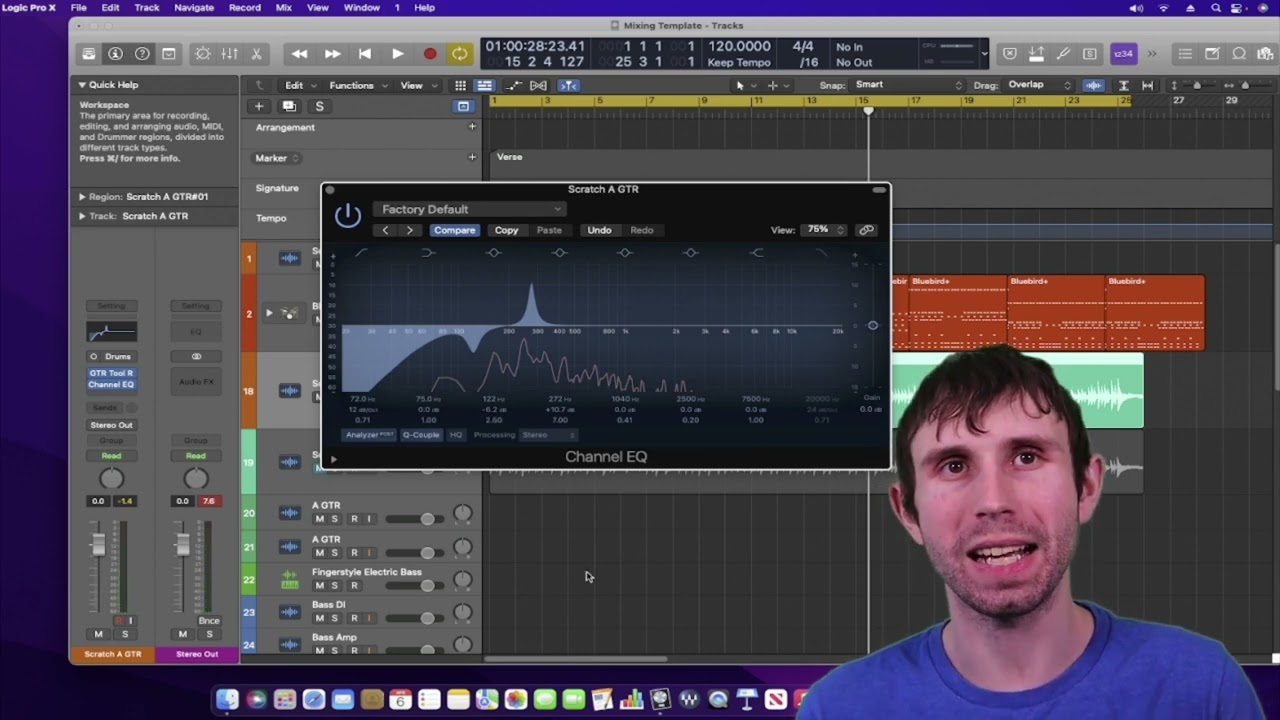This screenshot has width=1280, height=720.
Task: Open the Snap Smart dropdown
Action: [908, 85]
